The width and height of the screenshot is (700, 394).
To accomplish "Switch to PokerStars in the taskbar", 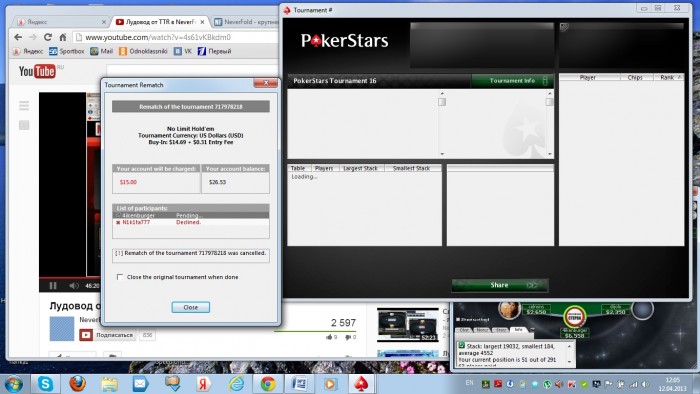I will 361,384.
